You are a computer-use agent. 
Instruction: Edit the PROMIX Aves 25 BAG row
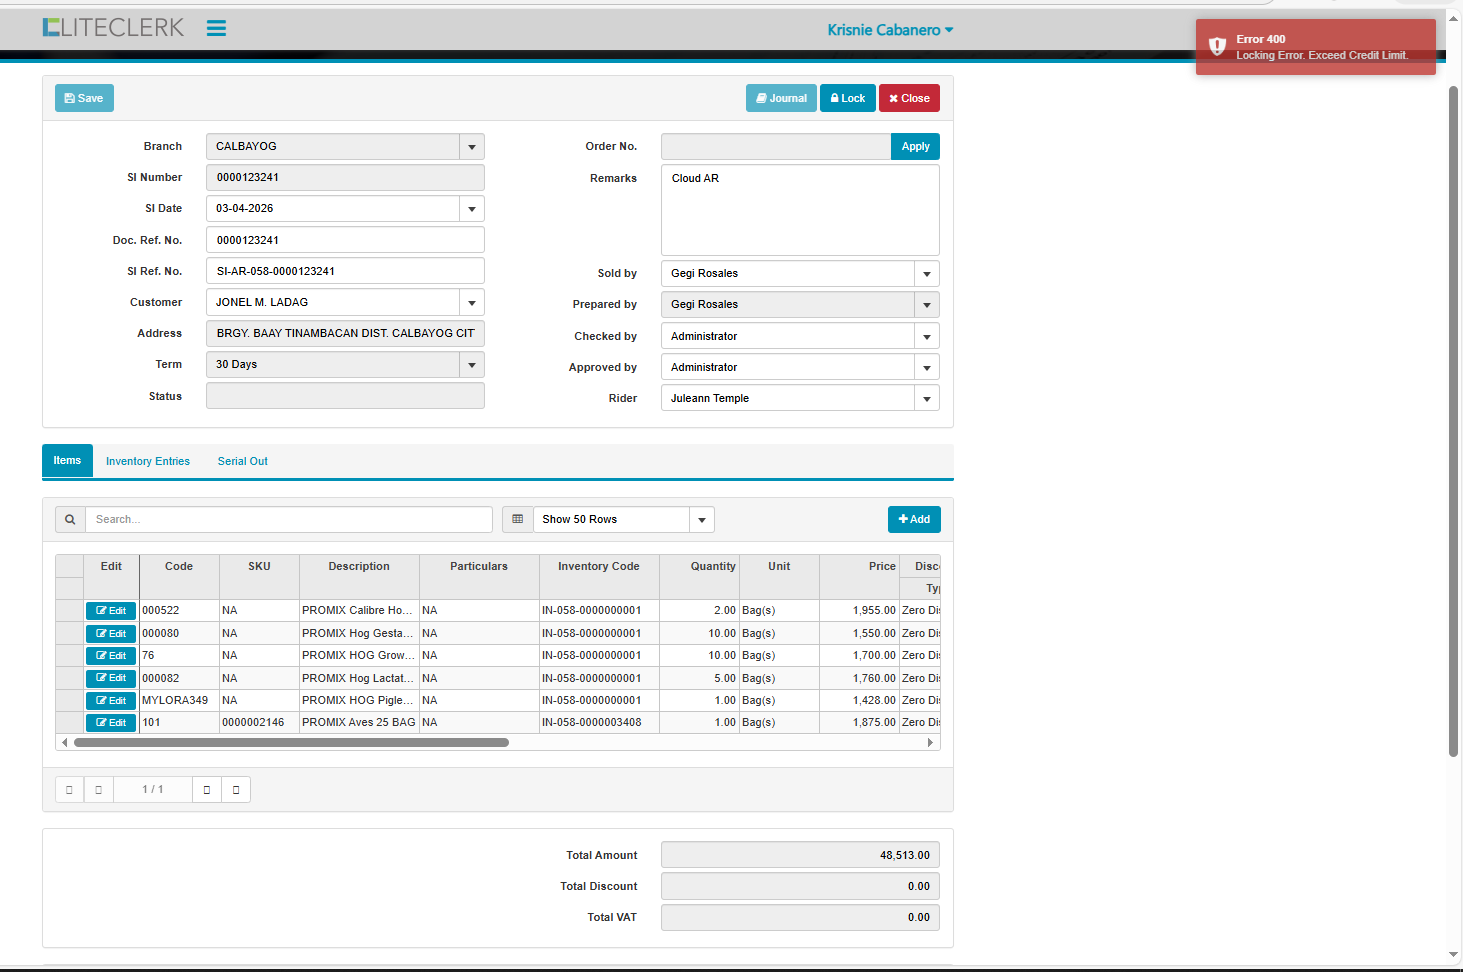[111, 723]
